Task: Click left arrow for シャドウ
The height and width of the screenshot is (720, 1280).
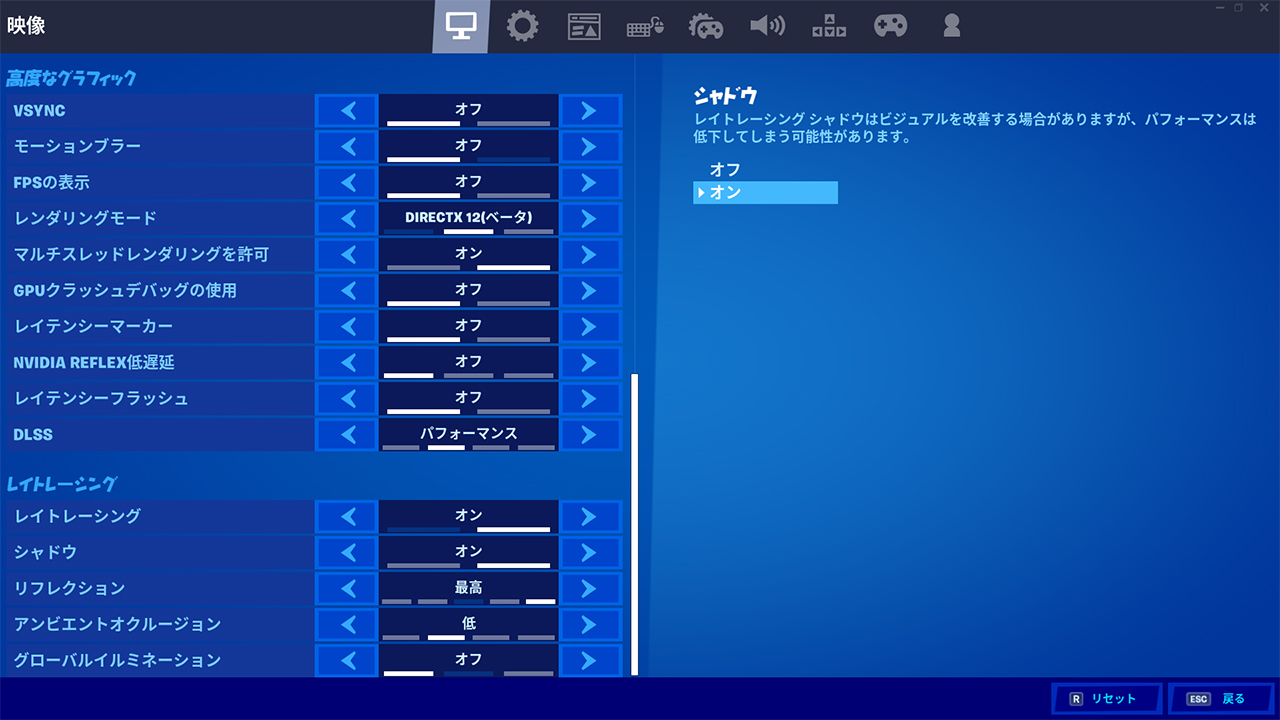Action: pyautogui.click(x=347, y=552)
